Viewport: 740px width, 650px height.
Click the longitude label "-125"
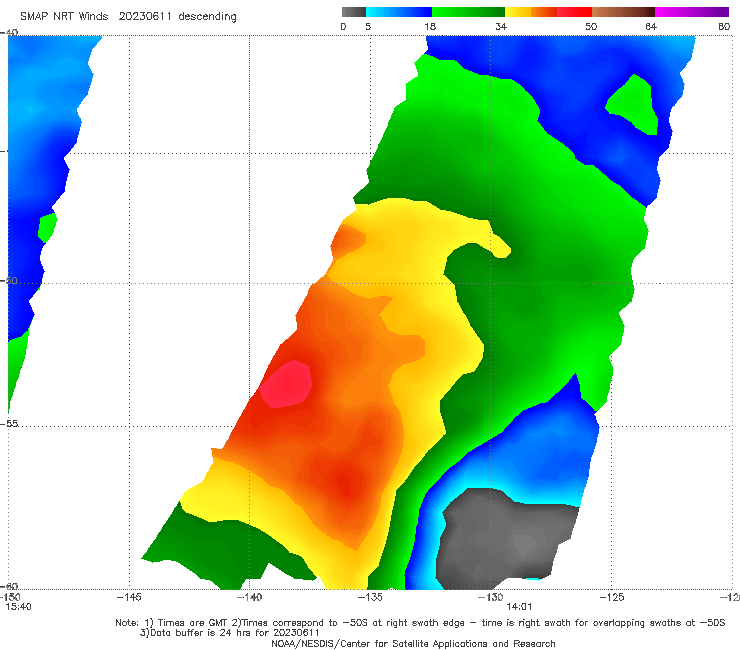611,597
